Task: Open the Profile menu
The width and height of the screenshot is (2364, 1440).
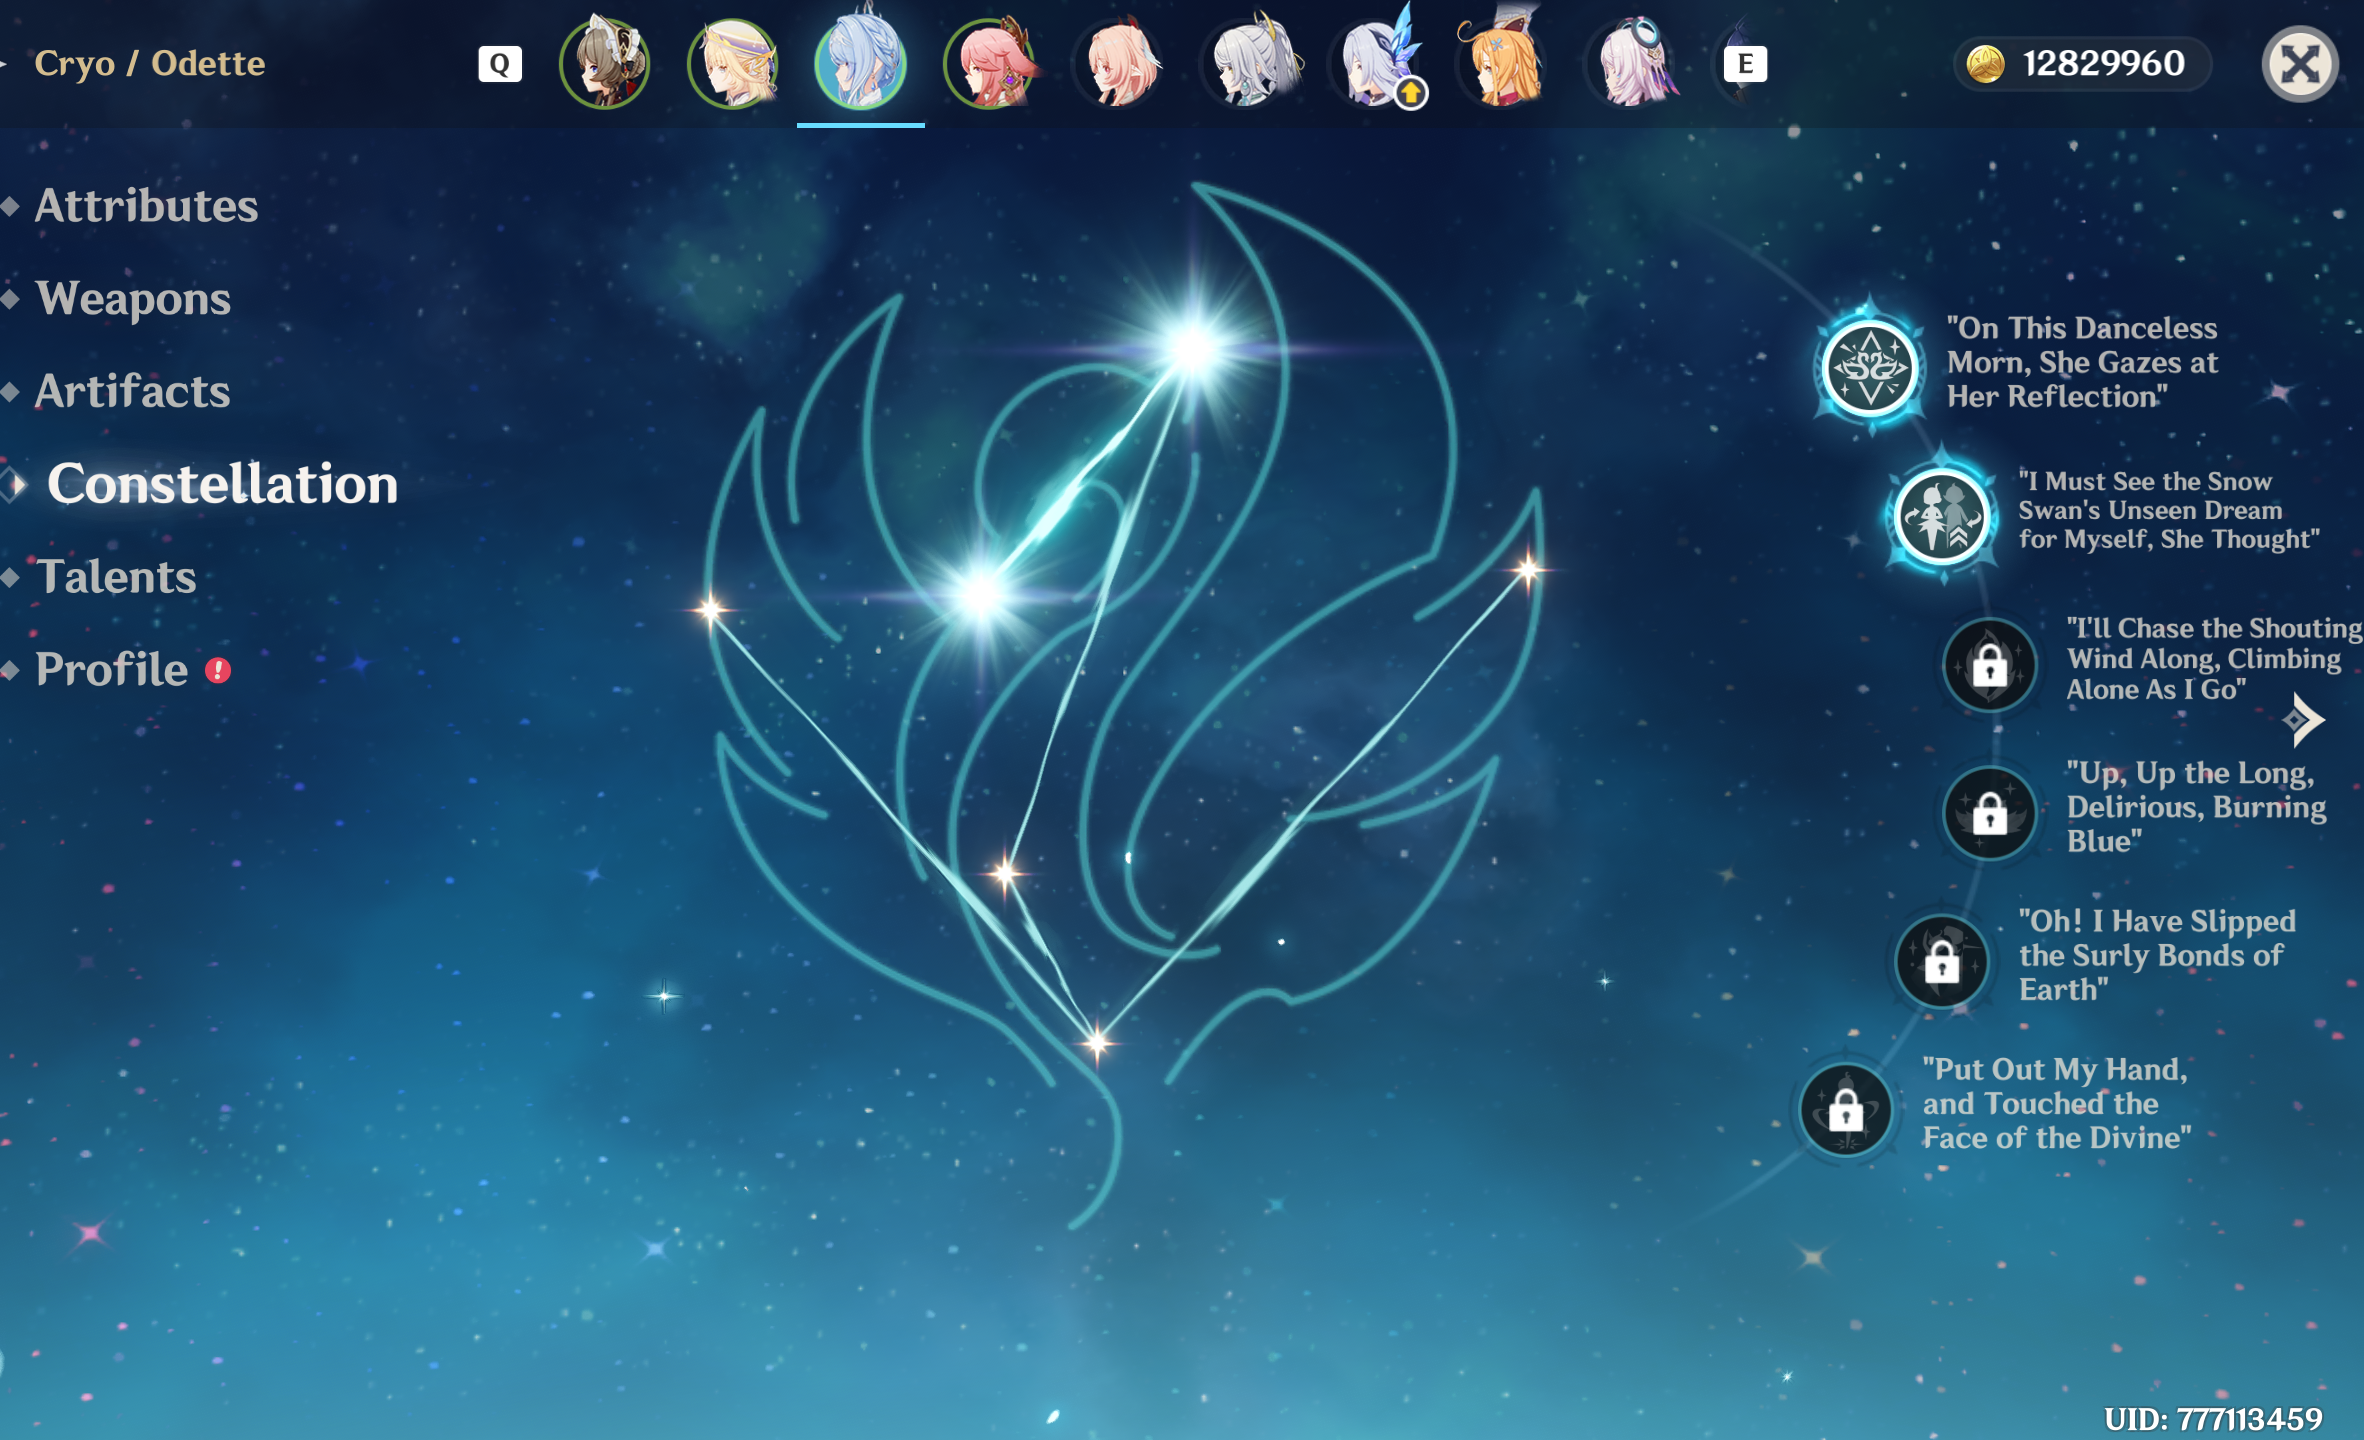Action: [111, 670]
